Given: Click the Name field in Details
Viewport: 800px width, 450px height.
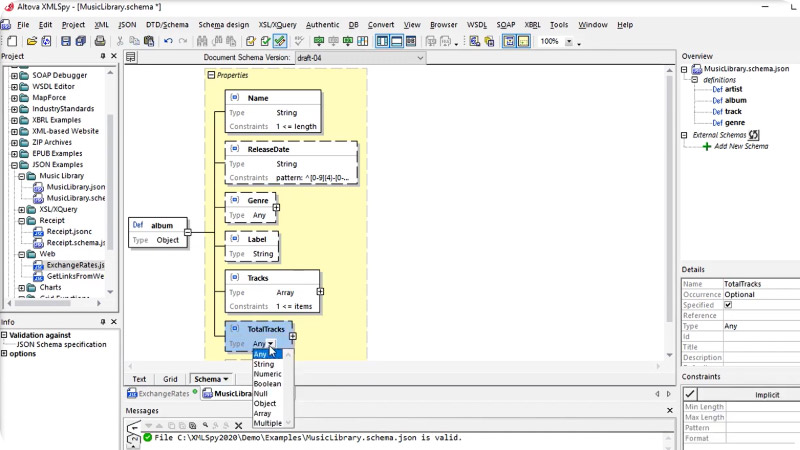Looking at the screenshot, I should [x=761, y=284].
